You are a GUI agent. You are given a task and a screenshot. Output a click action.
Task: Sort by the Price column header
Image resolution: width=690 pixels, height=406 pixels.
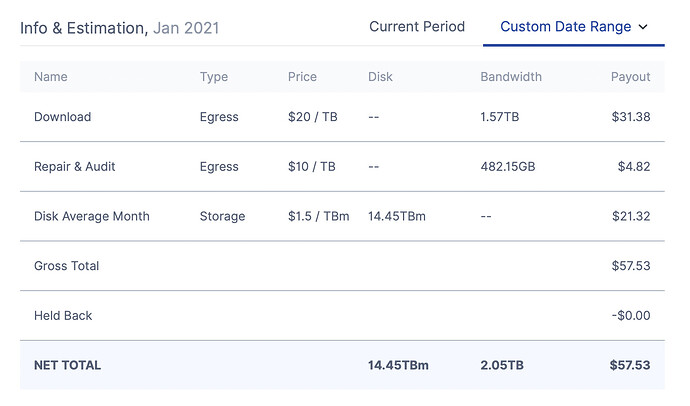302,77
